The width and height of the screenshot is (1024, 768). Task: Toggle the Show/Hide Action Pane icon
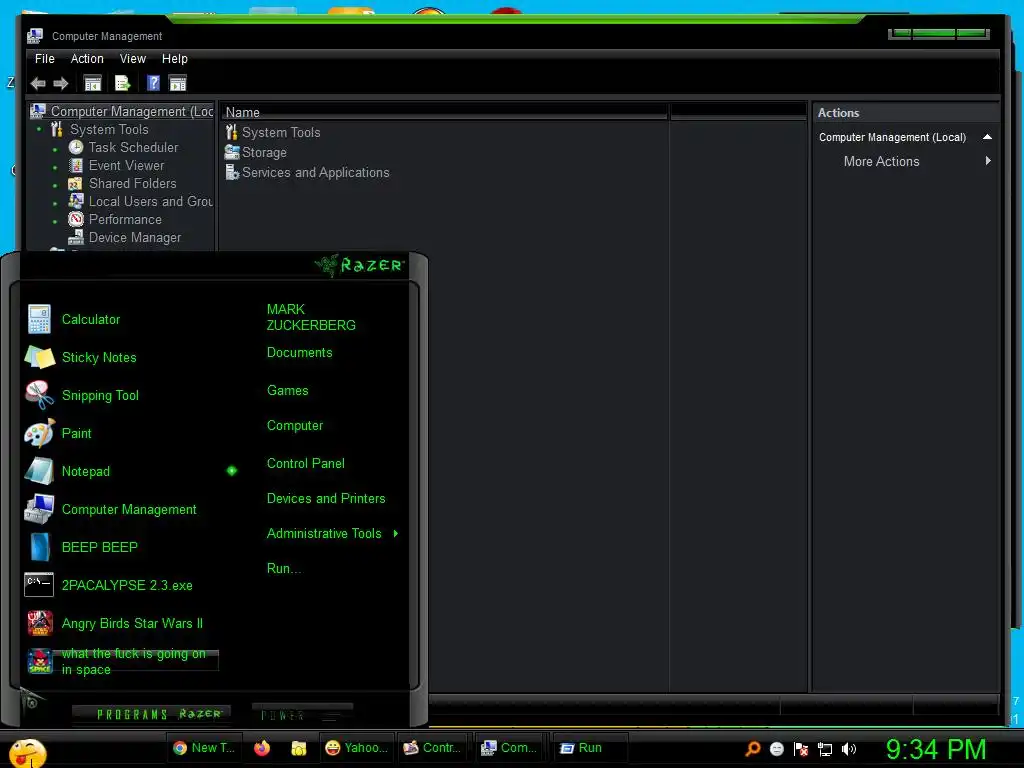[178, 83]
